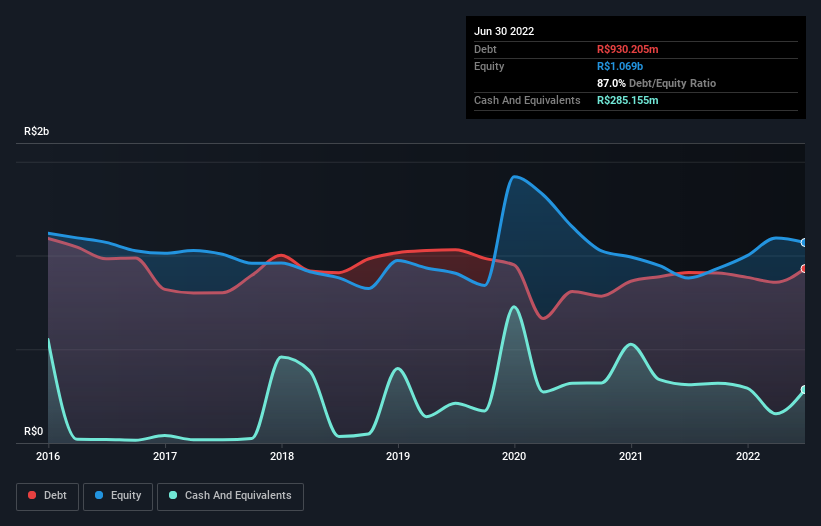Click the 2021 x-axis label
This screenshot has height=526, width=821.
(631, 456)
